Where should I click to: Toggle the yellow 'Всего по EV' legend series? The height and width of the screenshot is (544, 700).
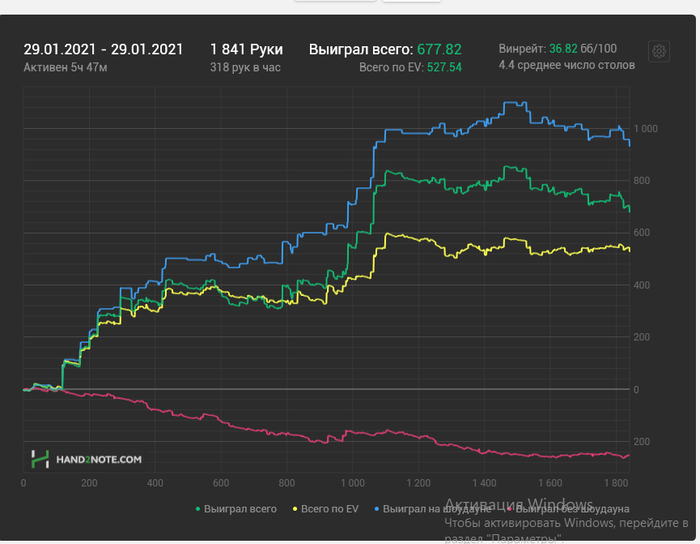325,509
